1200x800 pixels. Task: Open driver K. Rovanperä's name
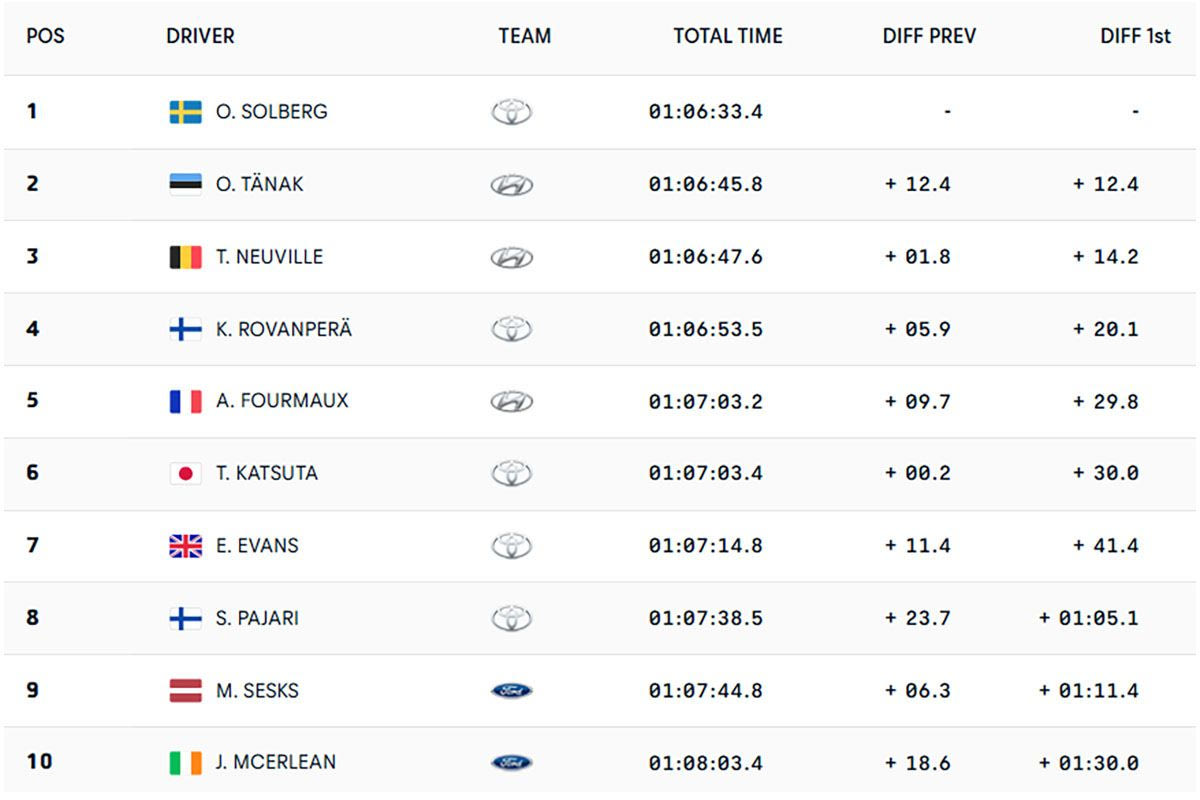[284, 329]
